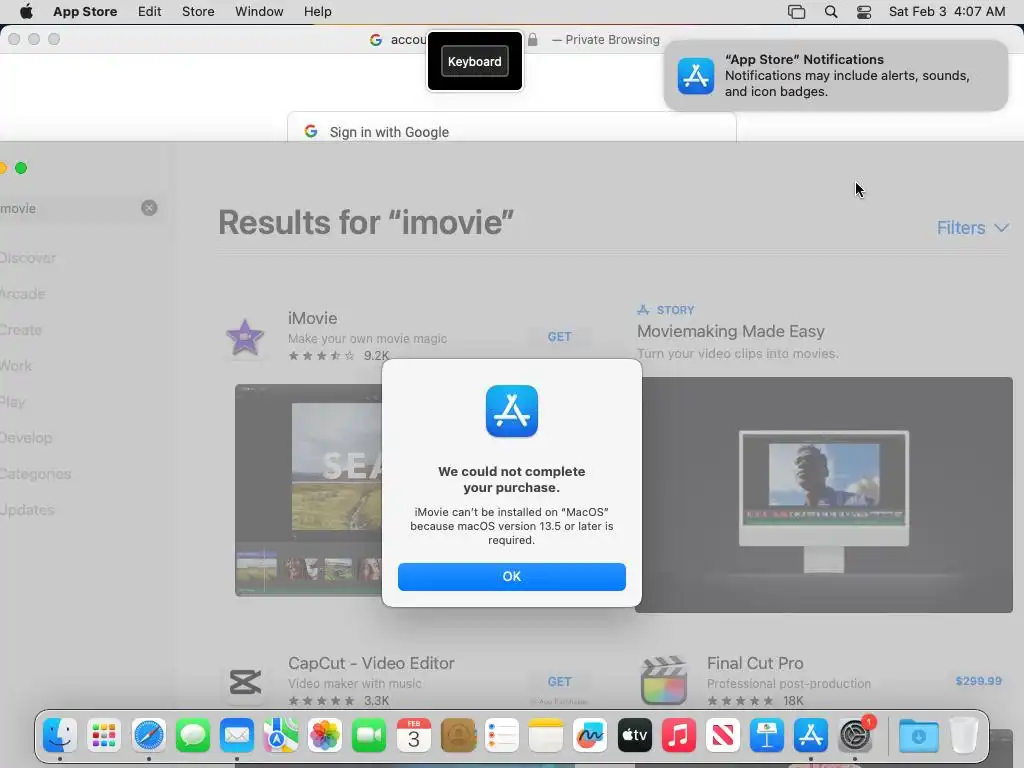Viewport: 1024px width, 768px height.
Task: Open Freeform from the Dock
Action: pos(590,736)
